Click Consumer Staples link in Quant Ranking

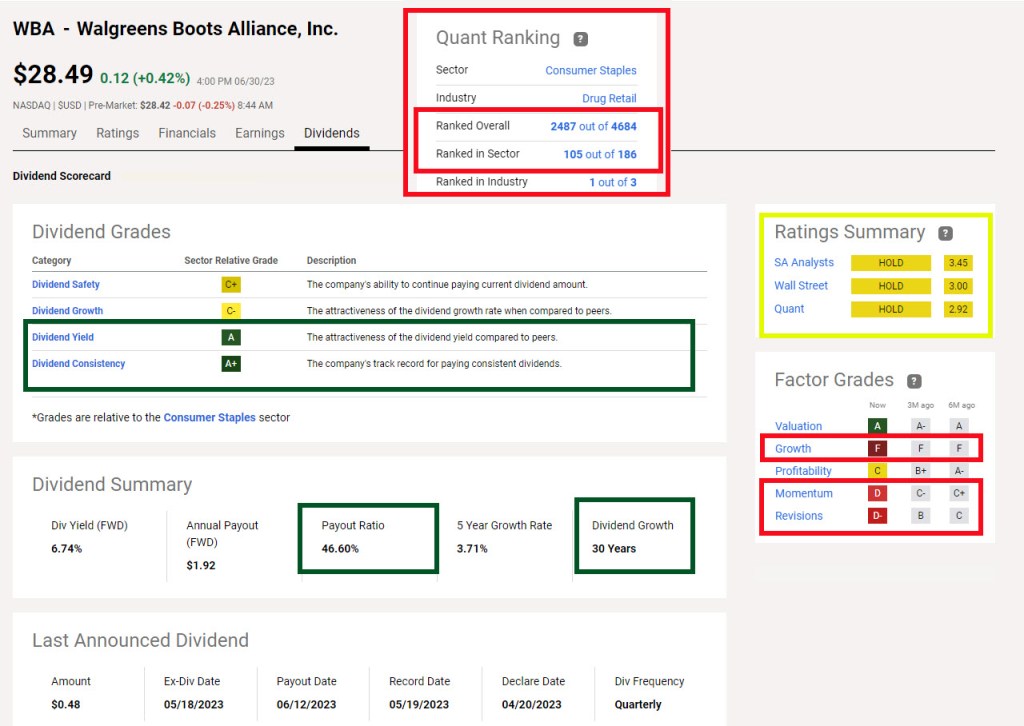[x=590, y=70]
